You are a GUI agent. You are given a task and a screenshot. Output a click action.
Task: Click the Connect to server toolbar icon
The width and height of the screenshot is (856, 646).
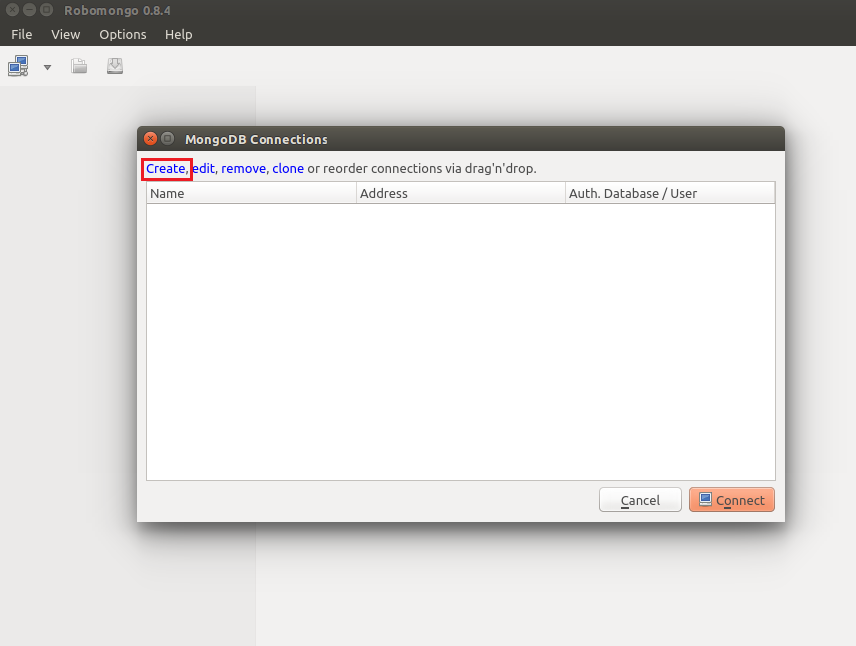click(x=18, y=66)
